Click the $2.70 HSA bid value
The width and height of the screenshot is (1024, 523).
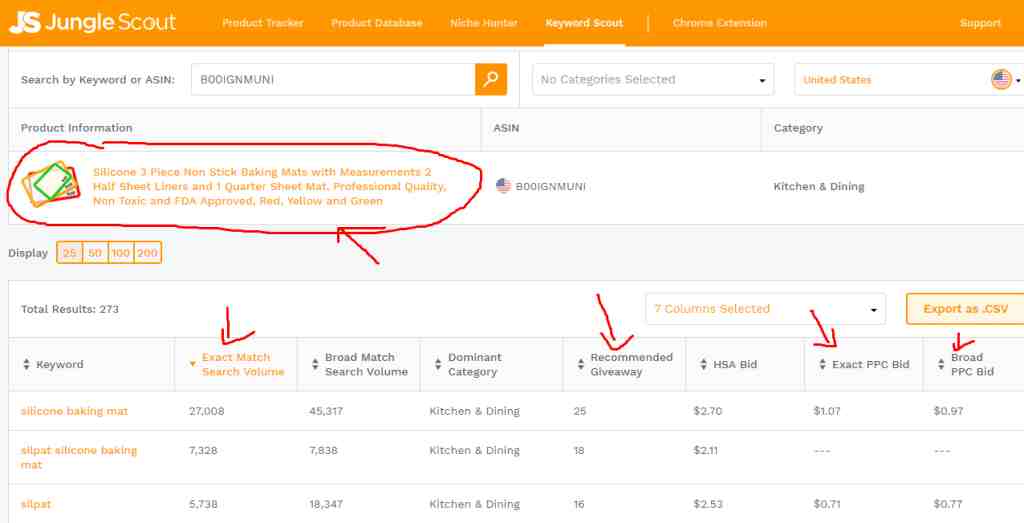(x=707, y=411)
